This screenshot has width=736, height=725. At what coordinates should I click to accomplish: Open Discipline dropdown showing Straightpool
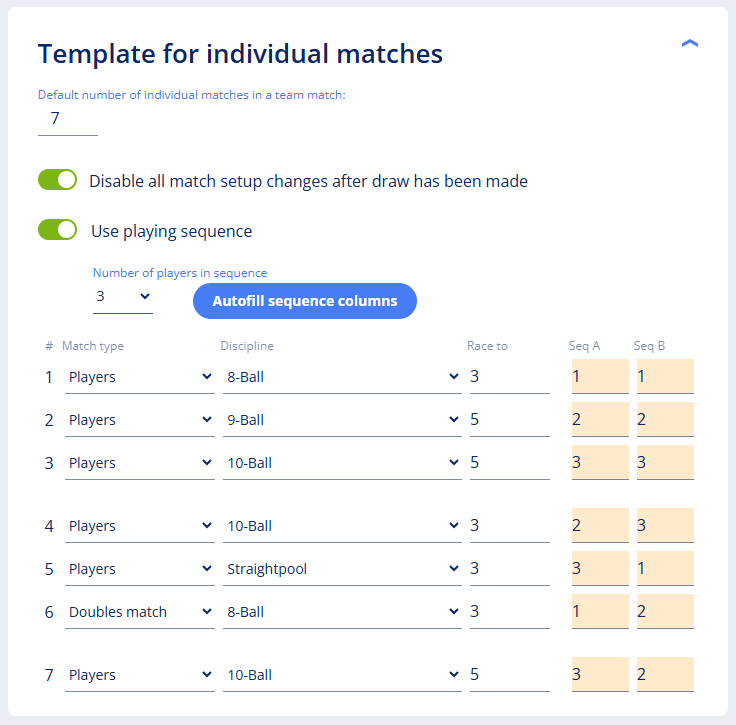[342, 569]
